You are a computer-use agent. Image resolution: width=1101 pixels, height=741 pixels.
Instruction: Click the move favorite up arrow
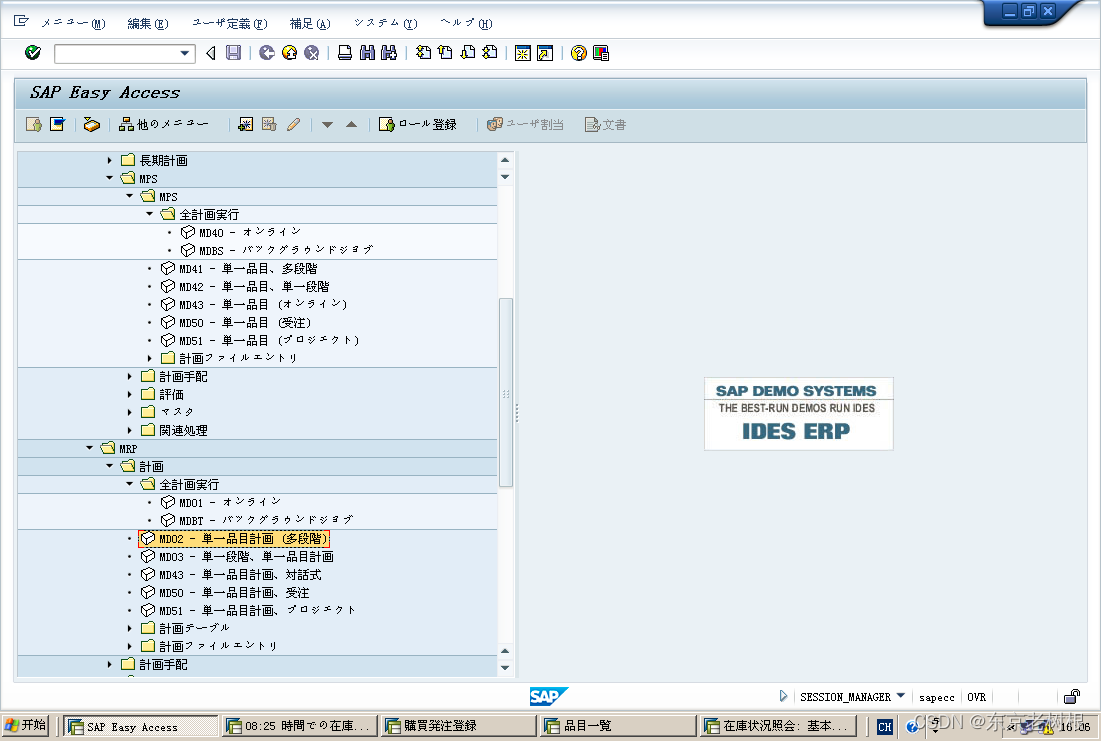(352, 124)
